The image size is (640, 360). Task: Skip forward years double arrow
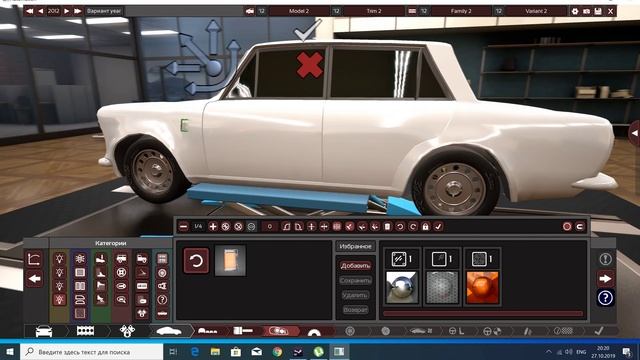pyautogui.click(x=78, y=11)
